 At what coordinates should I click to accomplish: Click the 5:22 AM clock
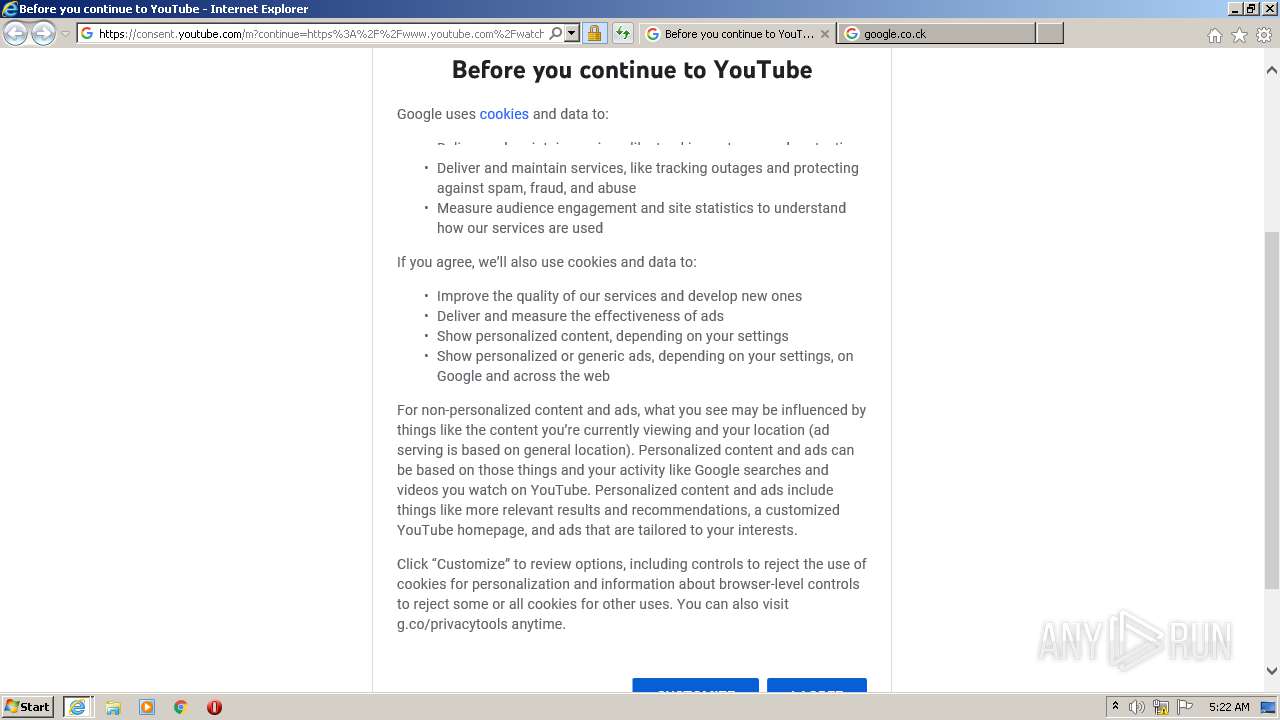(x=1229, y=707)
